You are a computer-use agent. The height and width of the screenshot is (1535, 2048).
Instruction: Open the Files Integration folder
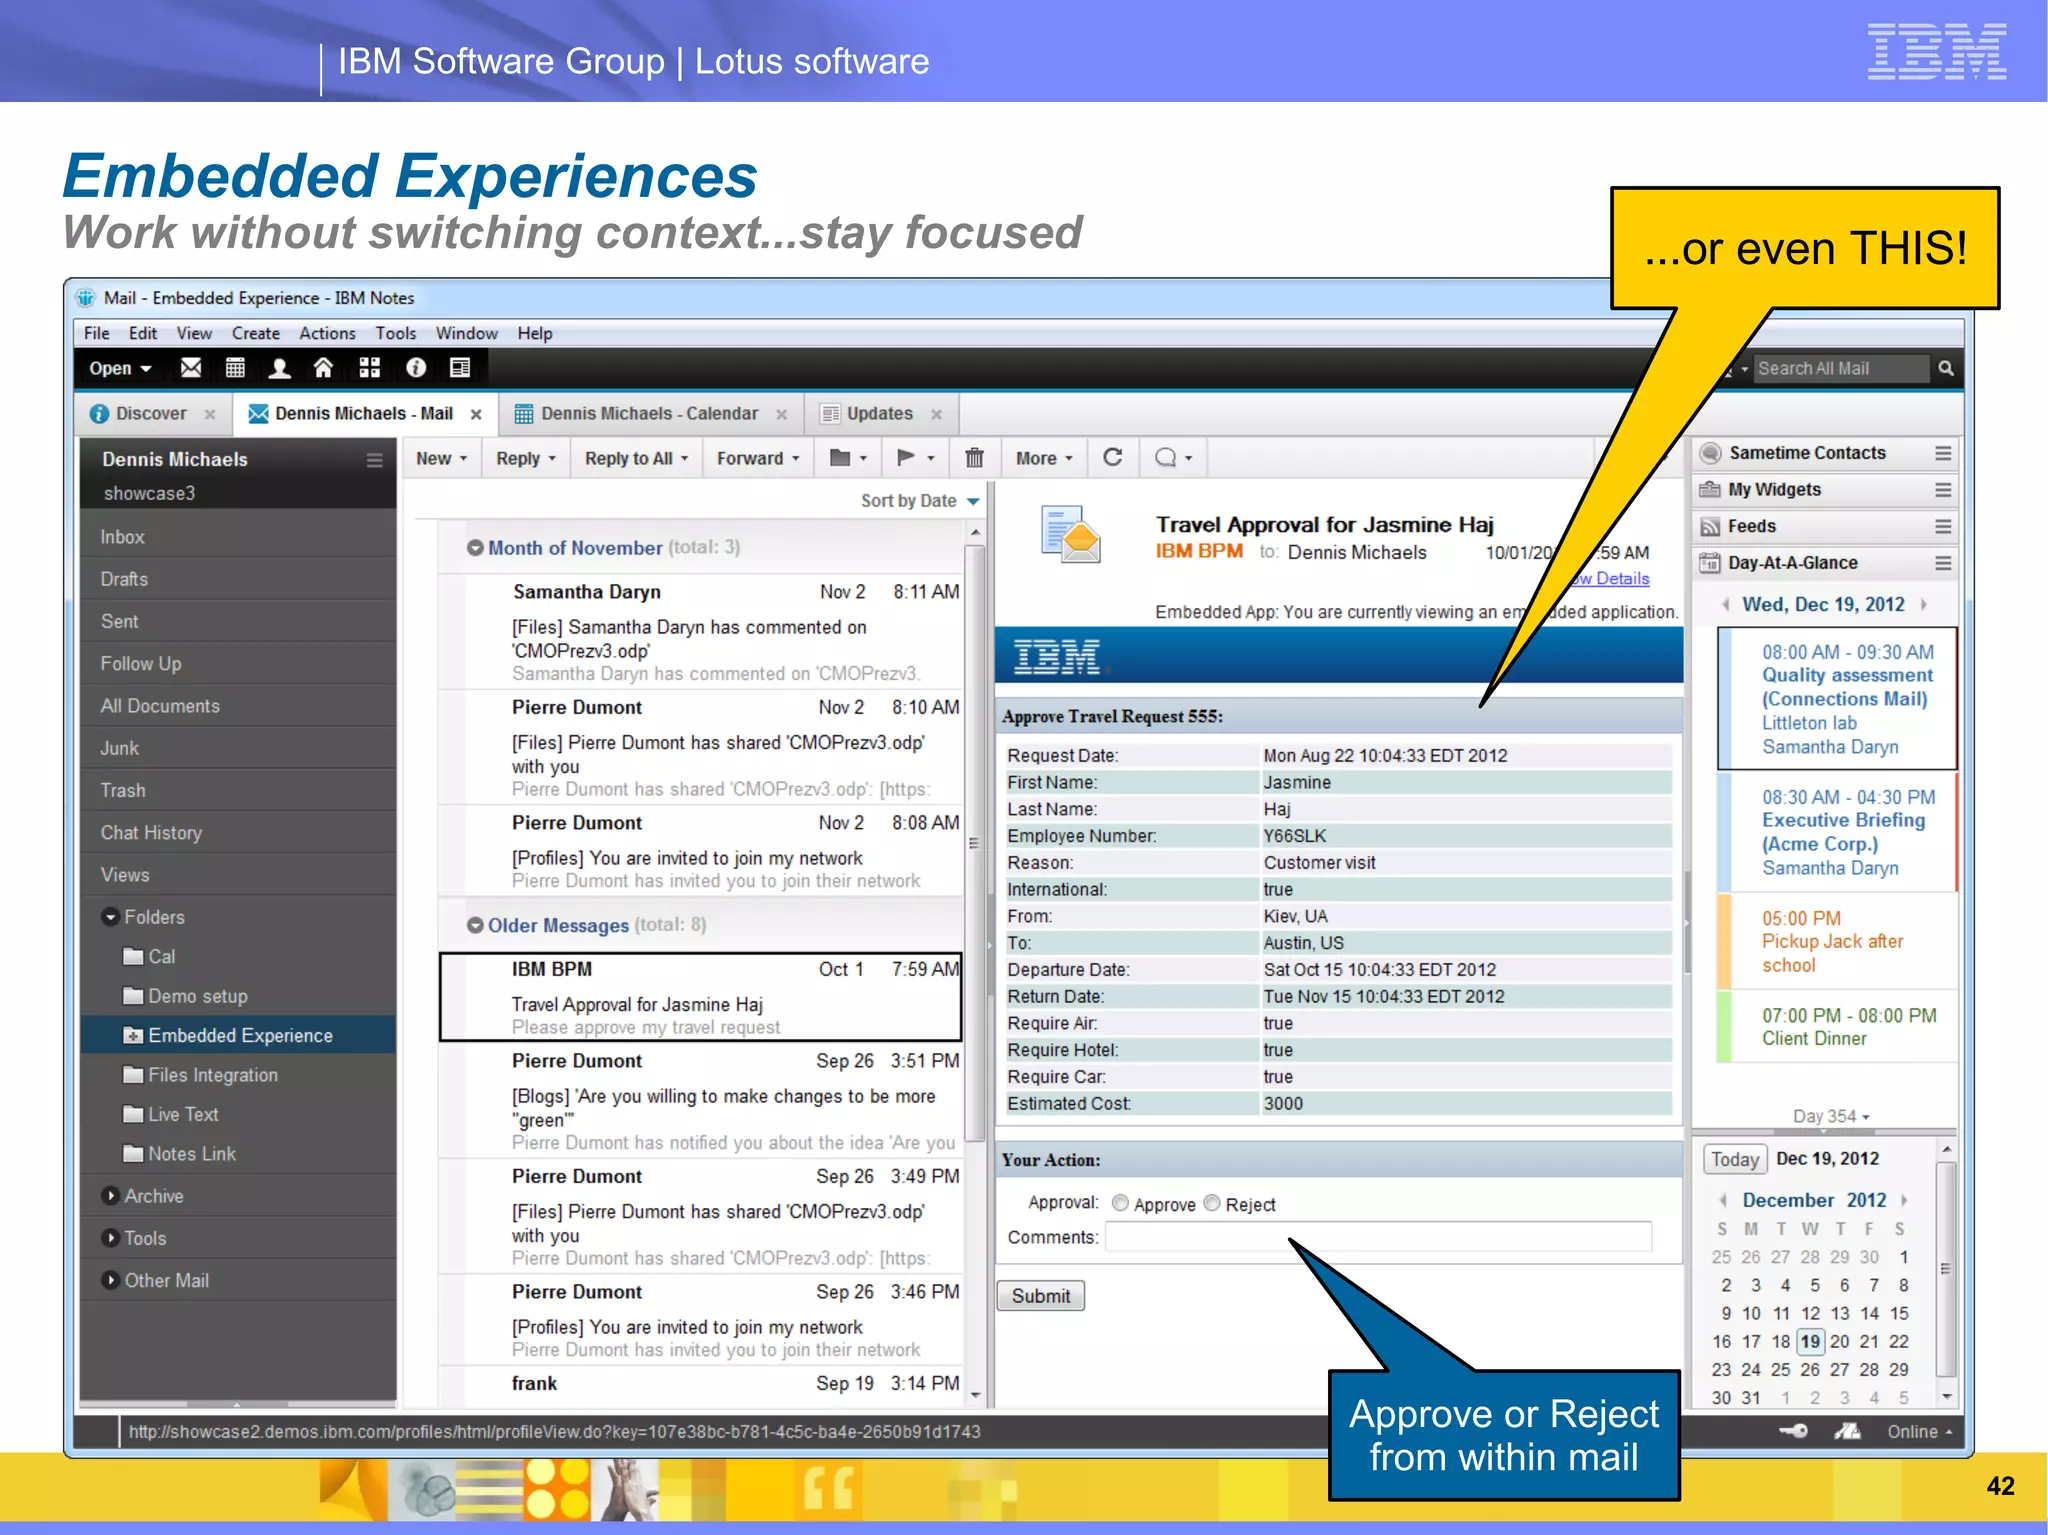(238, 1075)
